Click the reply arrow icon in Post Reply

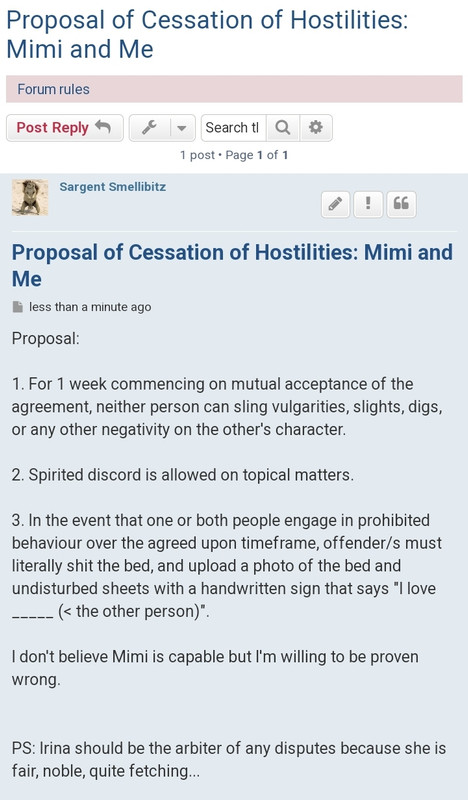tap(103, 127)
